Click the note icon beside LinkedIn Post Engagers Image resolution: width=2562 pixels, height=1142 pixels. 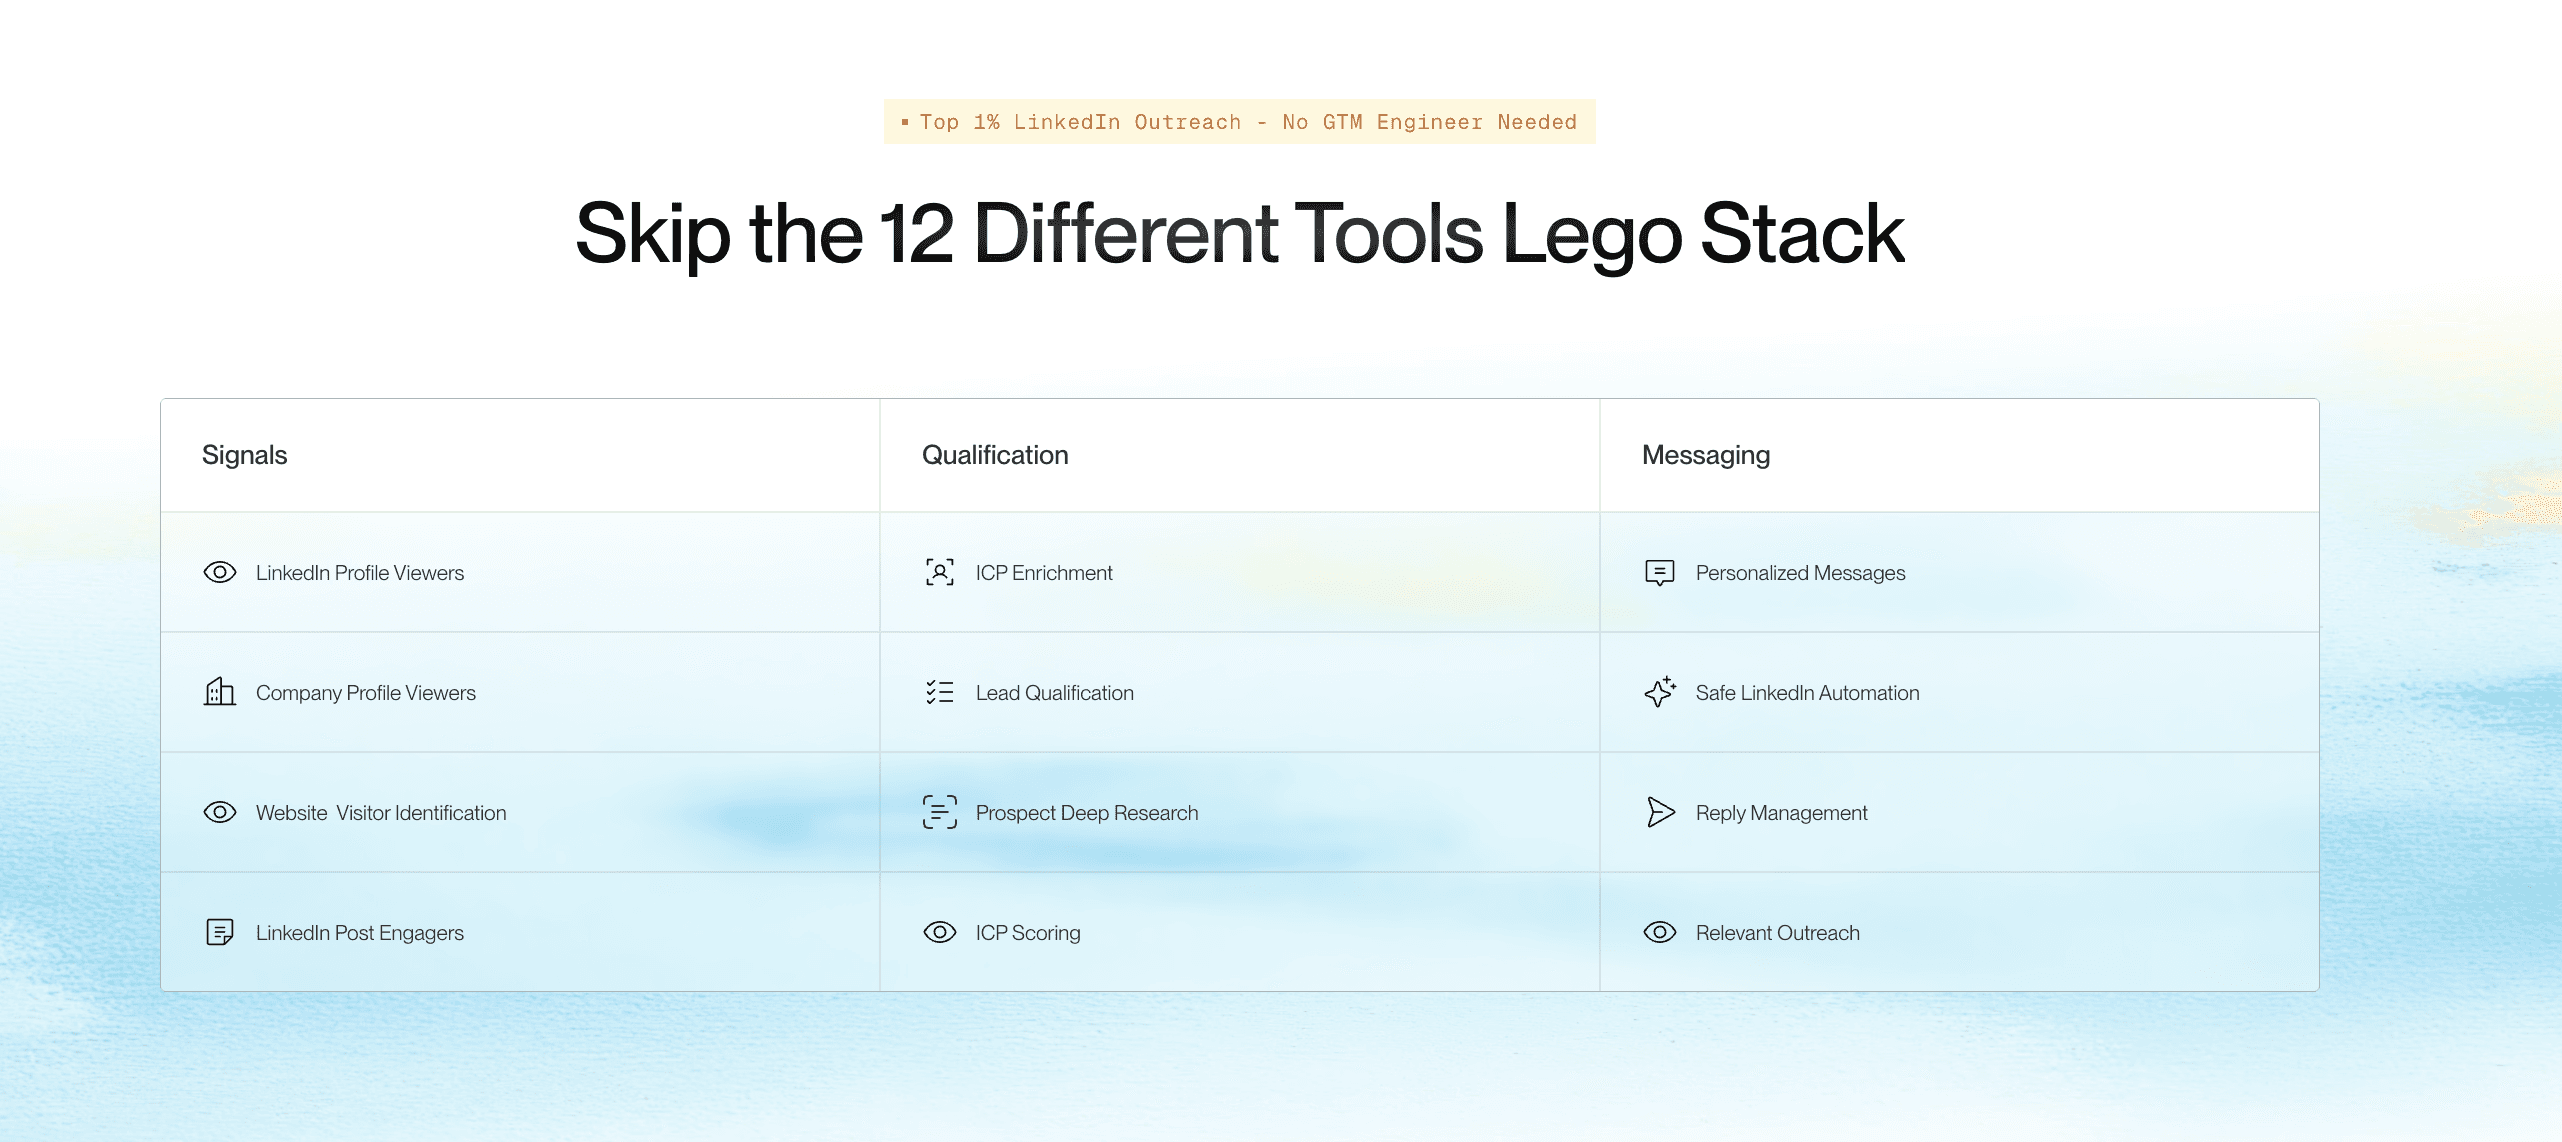click(220, 932)
